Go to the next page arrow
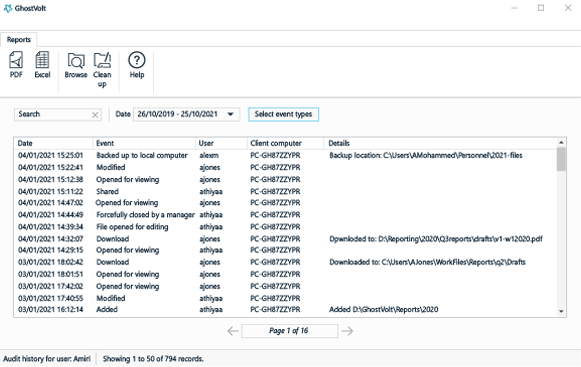This screenshot has width=581, height=367. (x=347, y=331)
